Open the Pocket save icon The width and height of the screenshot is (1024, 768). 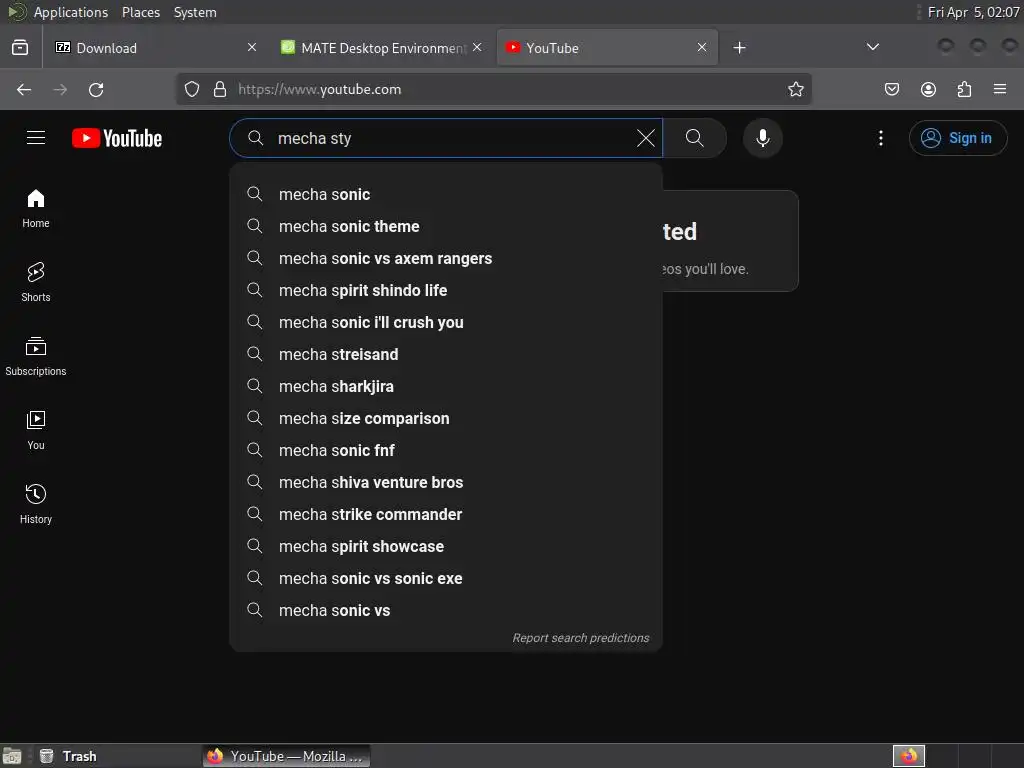coord(891,89)
